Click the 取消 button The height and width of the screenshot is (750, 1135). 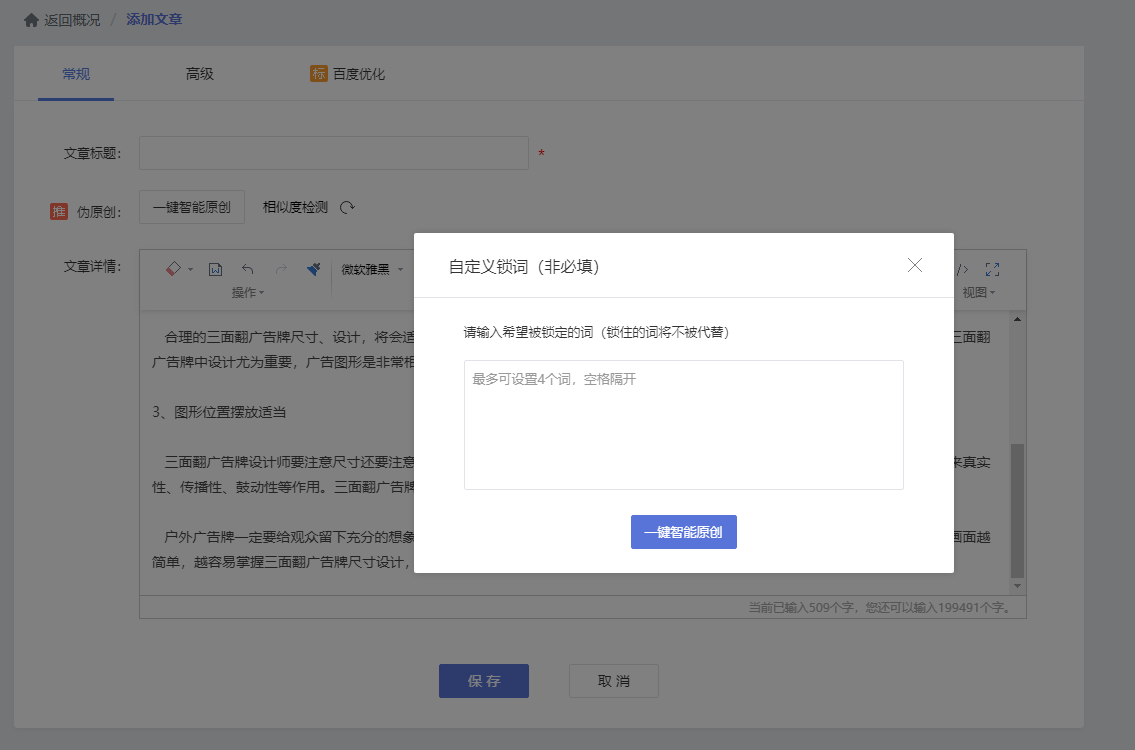(614, 681)
